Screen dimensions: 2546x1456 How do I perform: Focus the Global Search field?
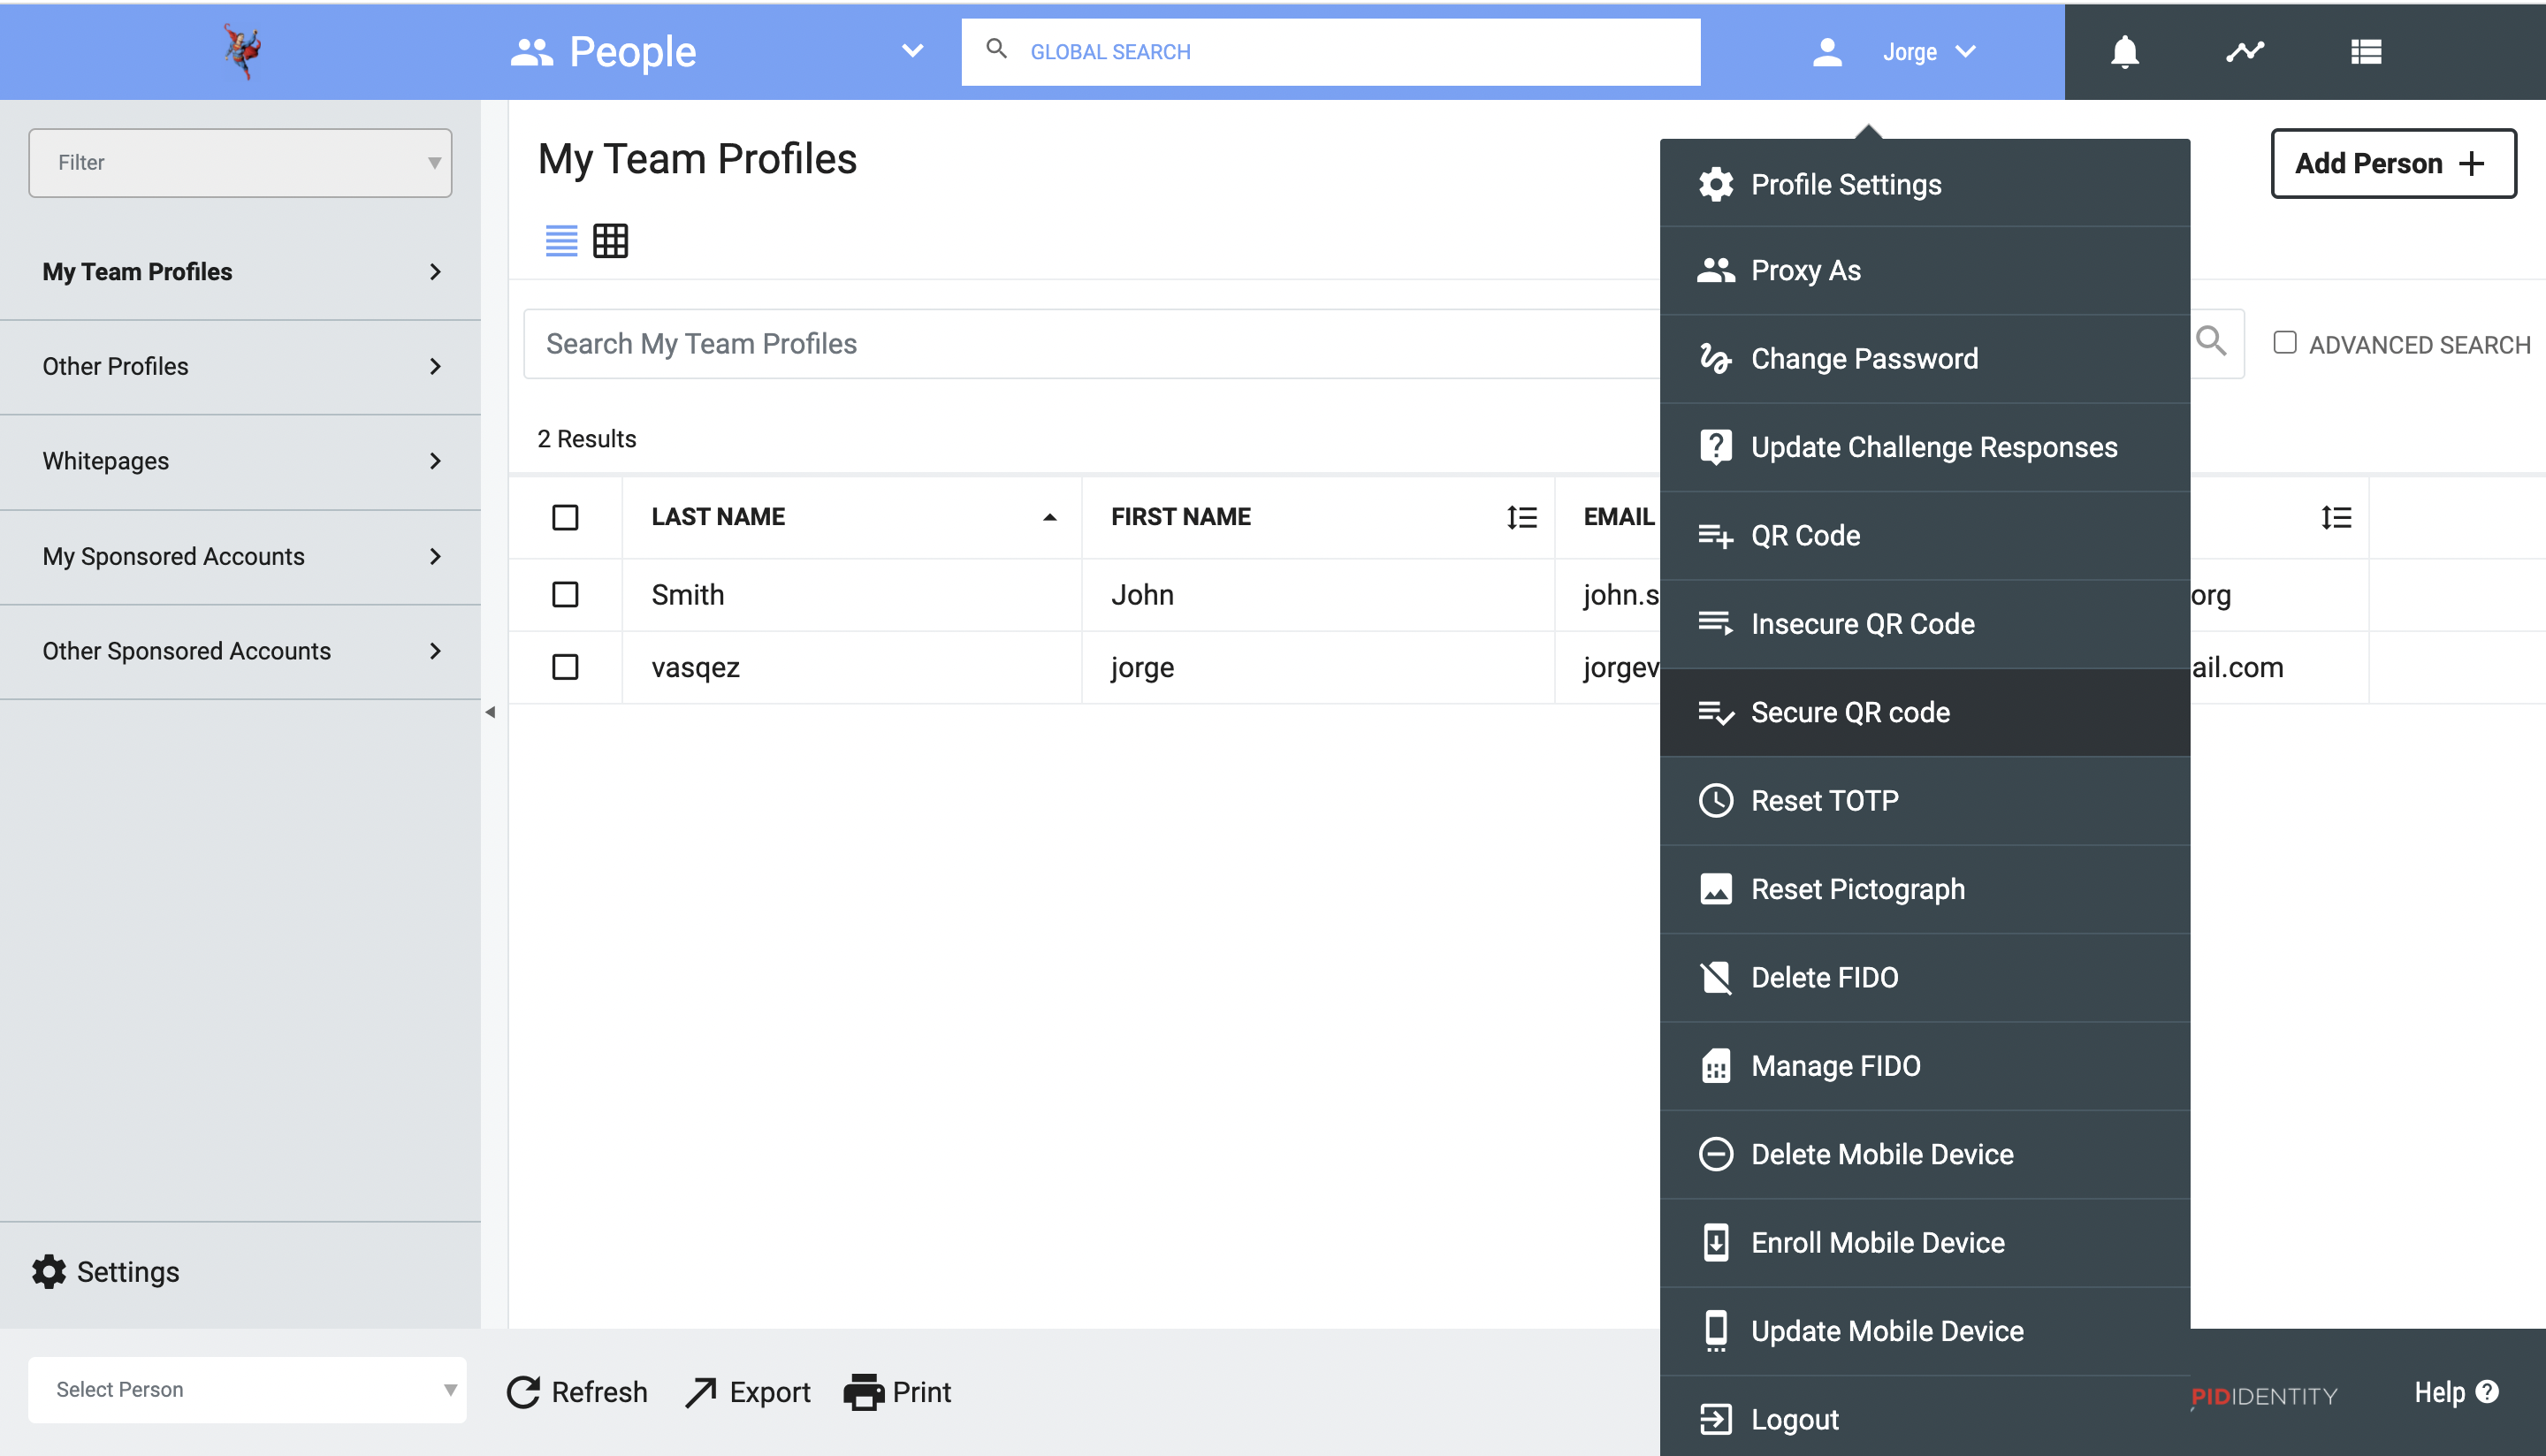coord(1330,52)
